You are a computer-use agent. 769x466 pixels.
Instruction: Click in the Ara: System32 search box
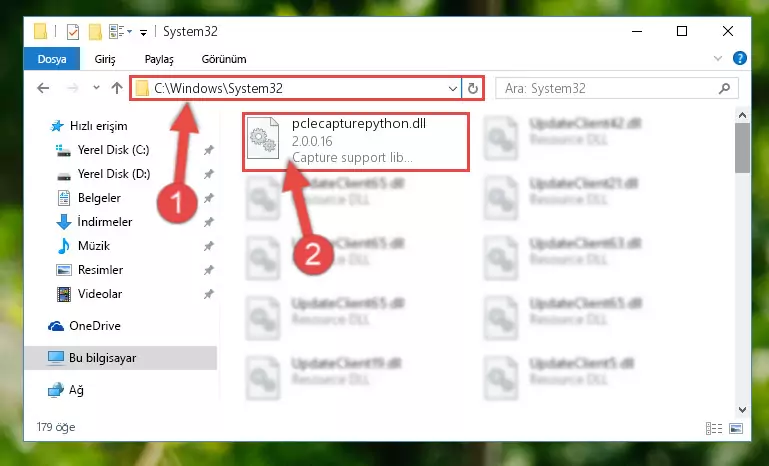point(609,88)
